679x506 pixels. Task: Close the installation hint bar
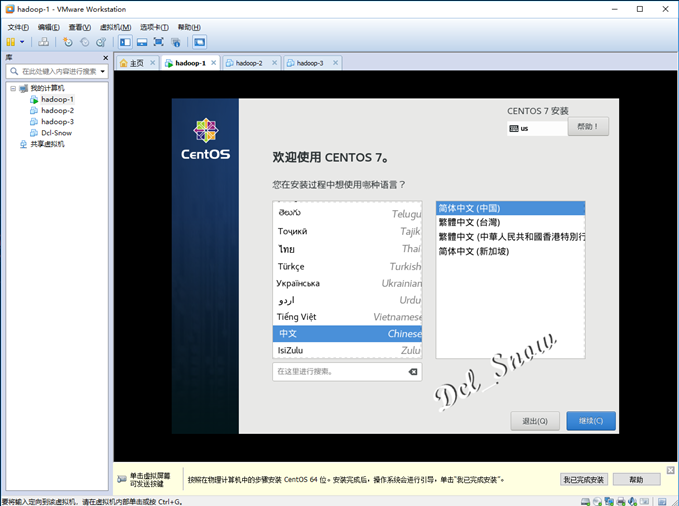(670, 470)
